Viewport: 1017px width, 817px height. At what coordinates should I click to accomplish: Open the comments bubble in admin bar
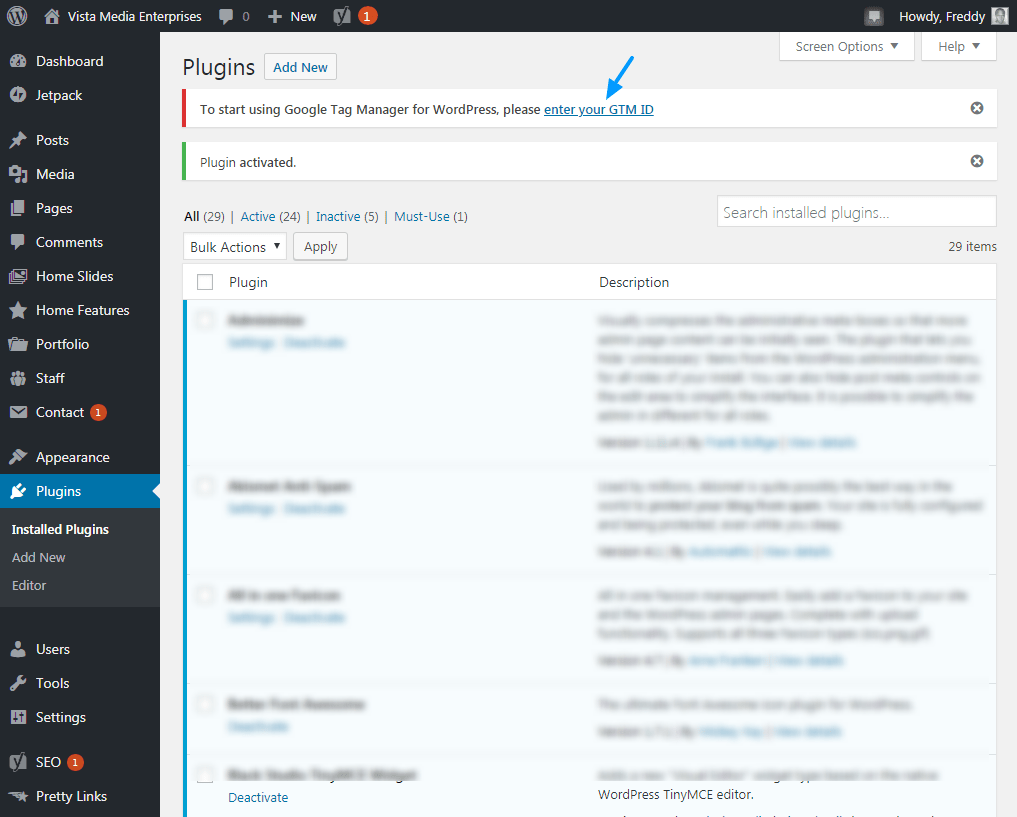tap(226, 17)
